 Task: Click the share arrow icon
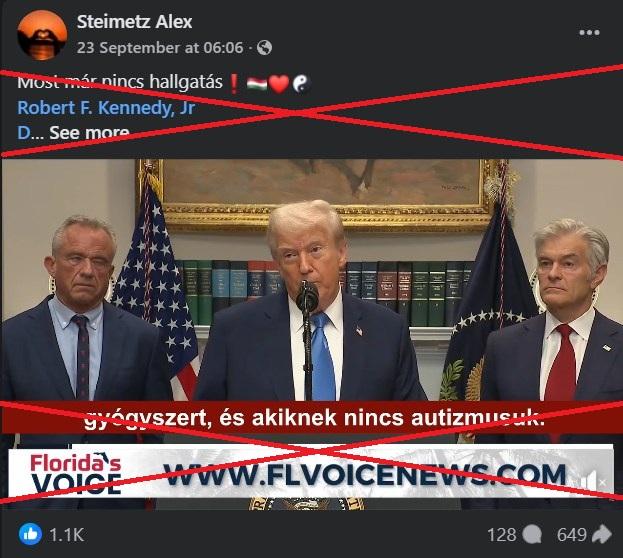click(x=602, y=534)
